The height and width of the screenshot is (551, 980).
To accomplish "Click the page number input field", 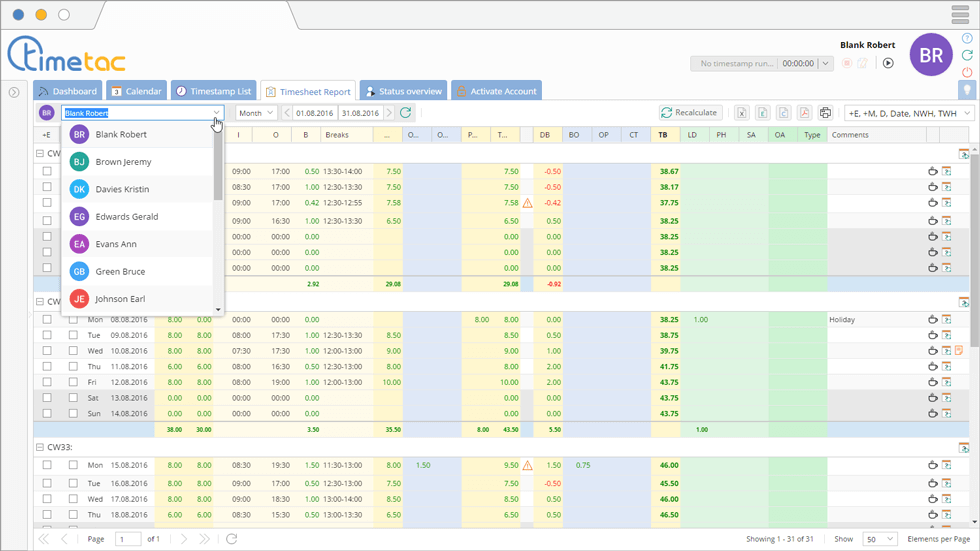I will [x=128, y=539].
